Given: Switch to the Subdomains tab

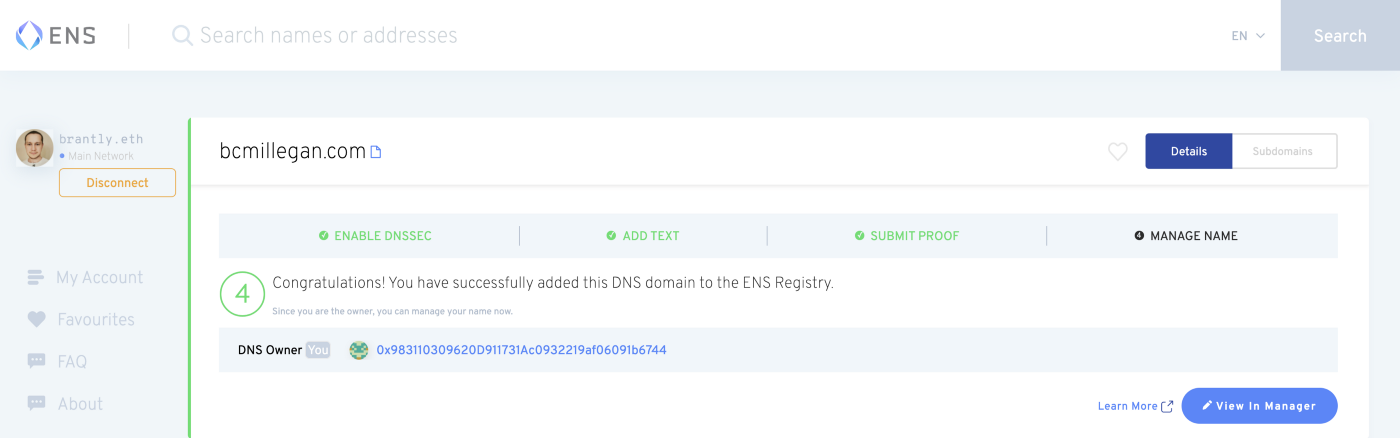Looking at the screenshot, I should pyautogui.click(x=1284, y=151).
